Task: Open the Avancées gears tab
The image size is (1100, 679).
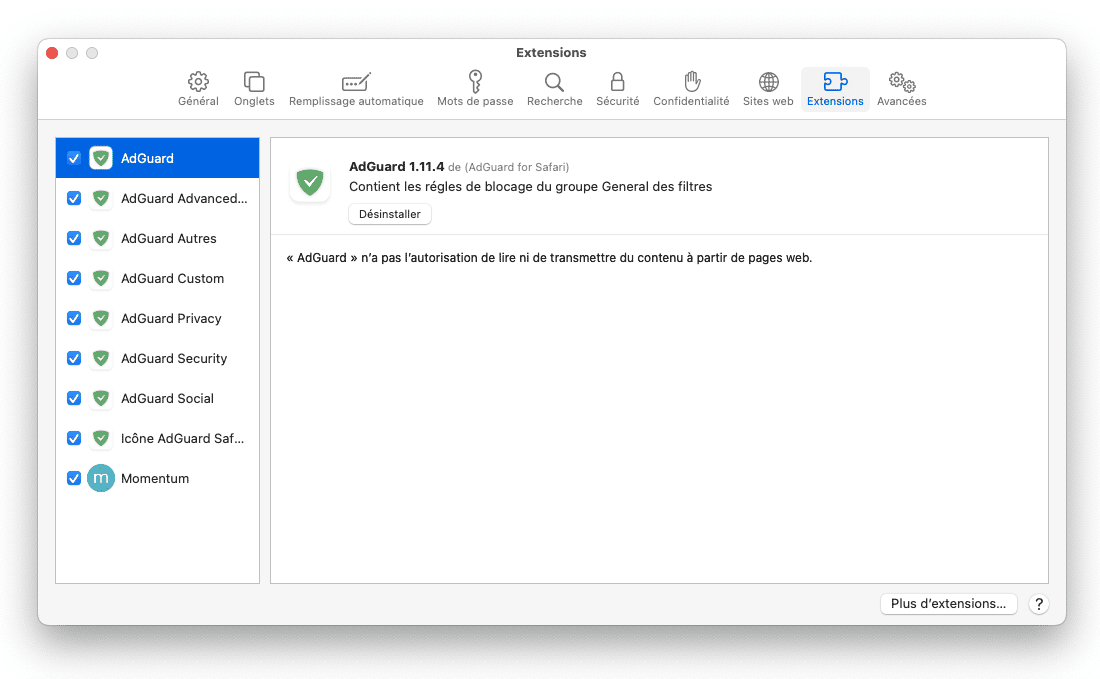Action: tap(901, 82)
